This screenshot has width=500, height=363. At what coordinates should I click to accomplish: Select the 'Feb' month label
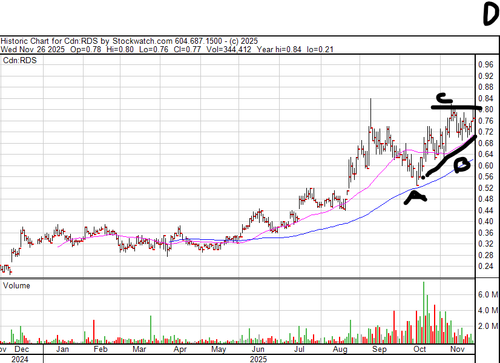pos(100,349)
